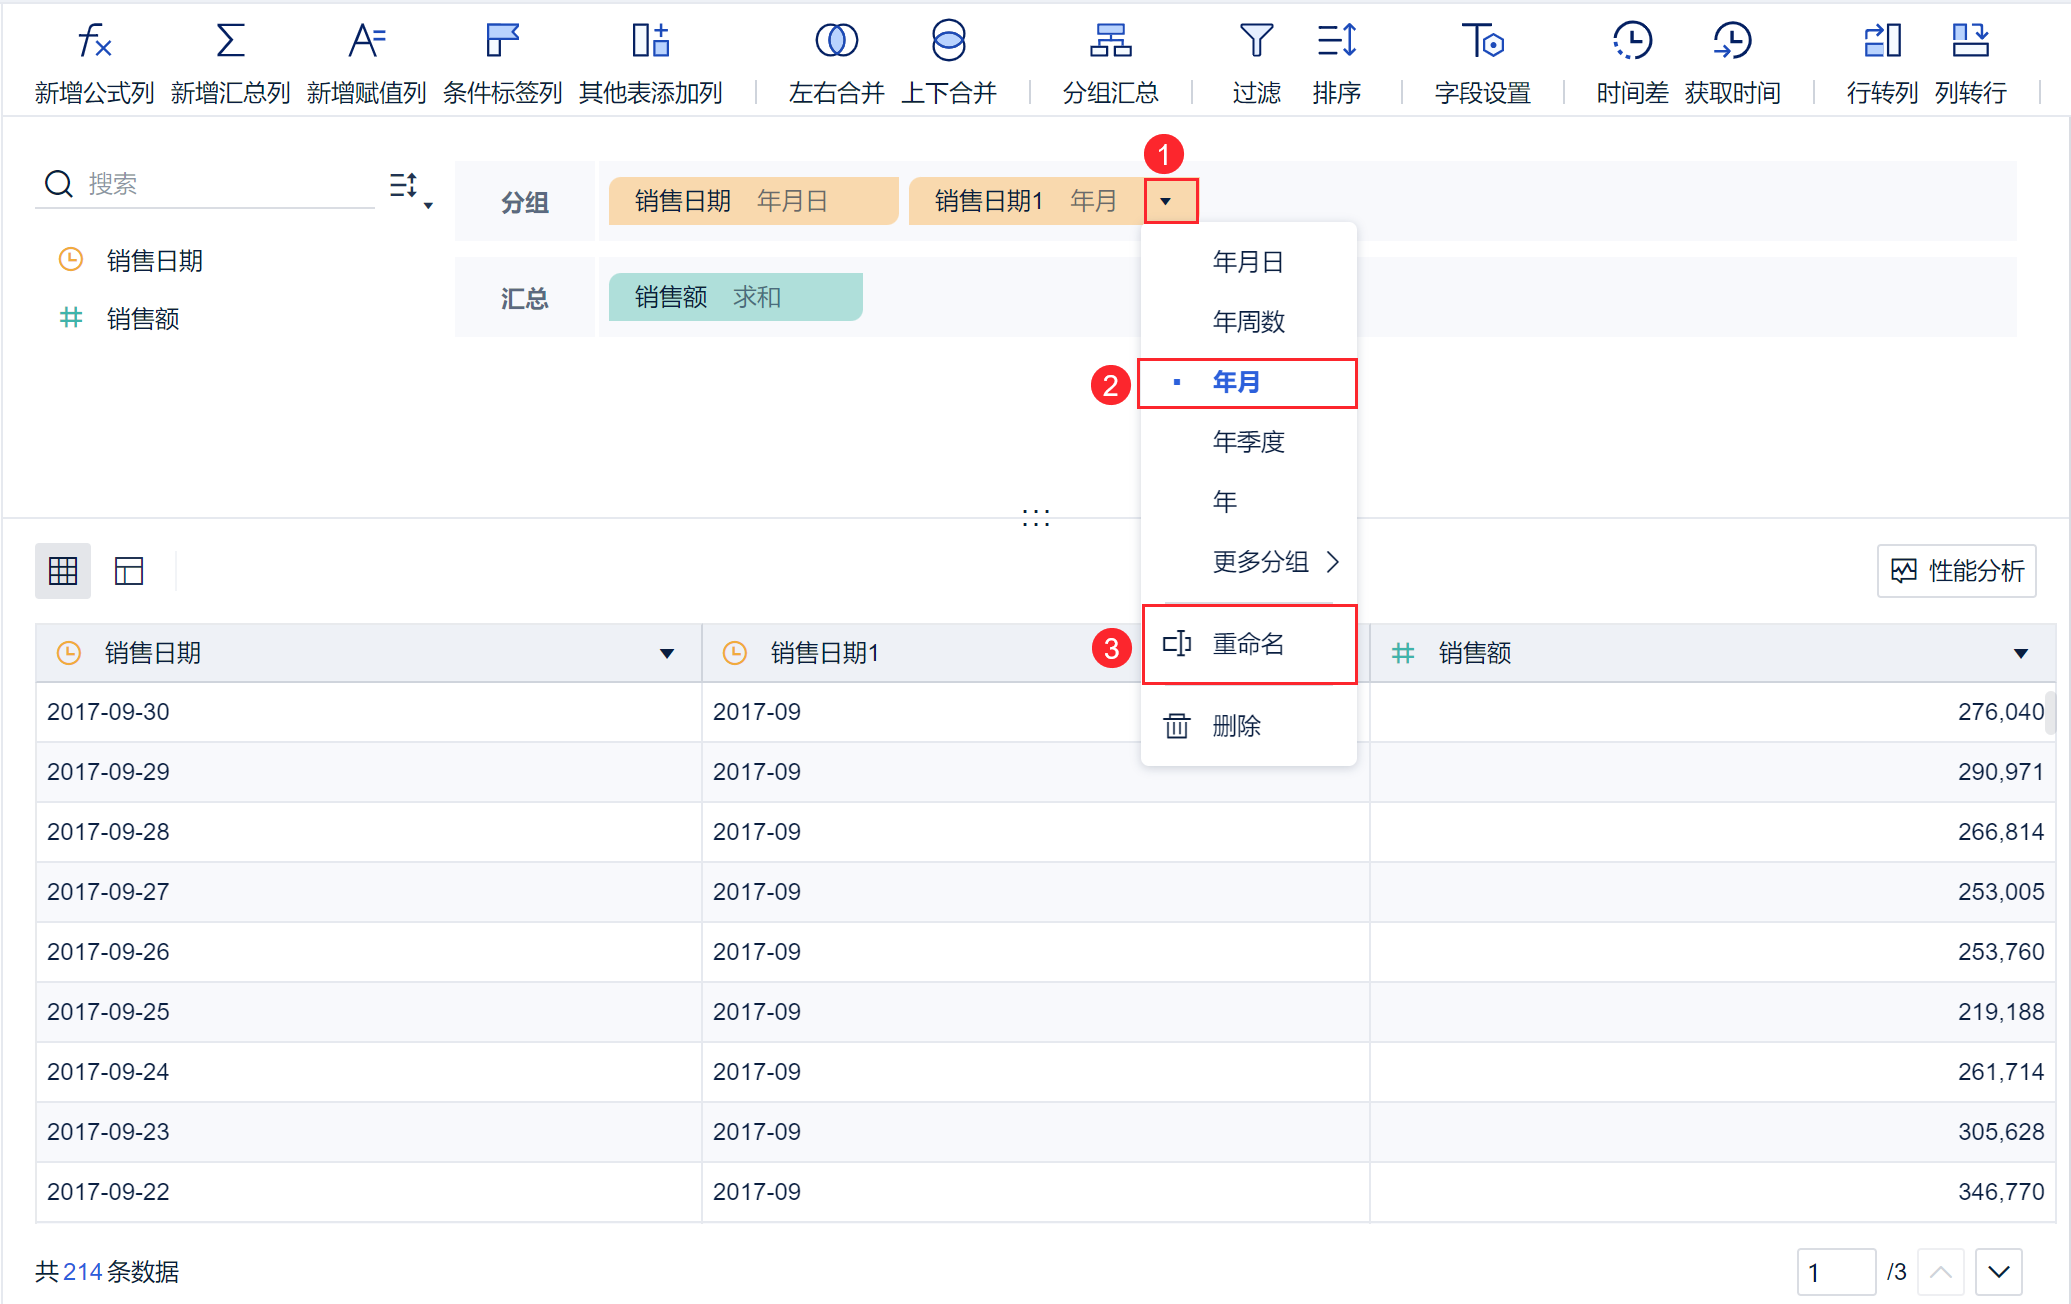Select the 左右合并 merge icon

[x=836, y=42]
